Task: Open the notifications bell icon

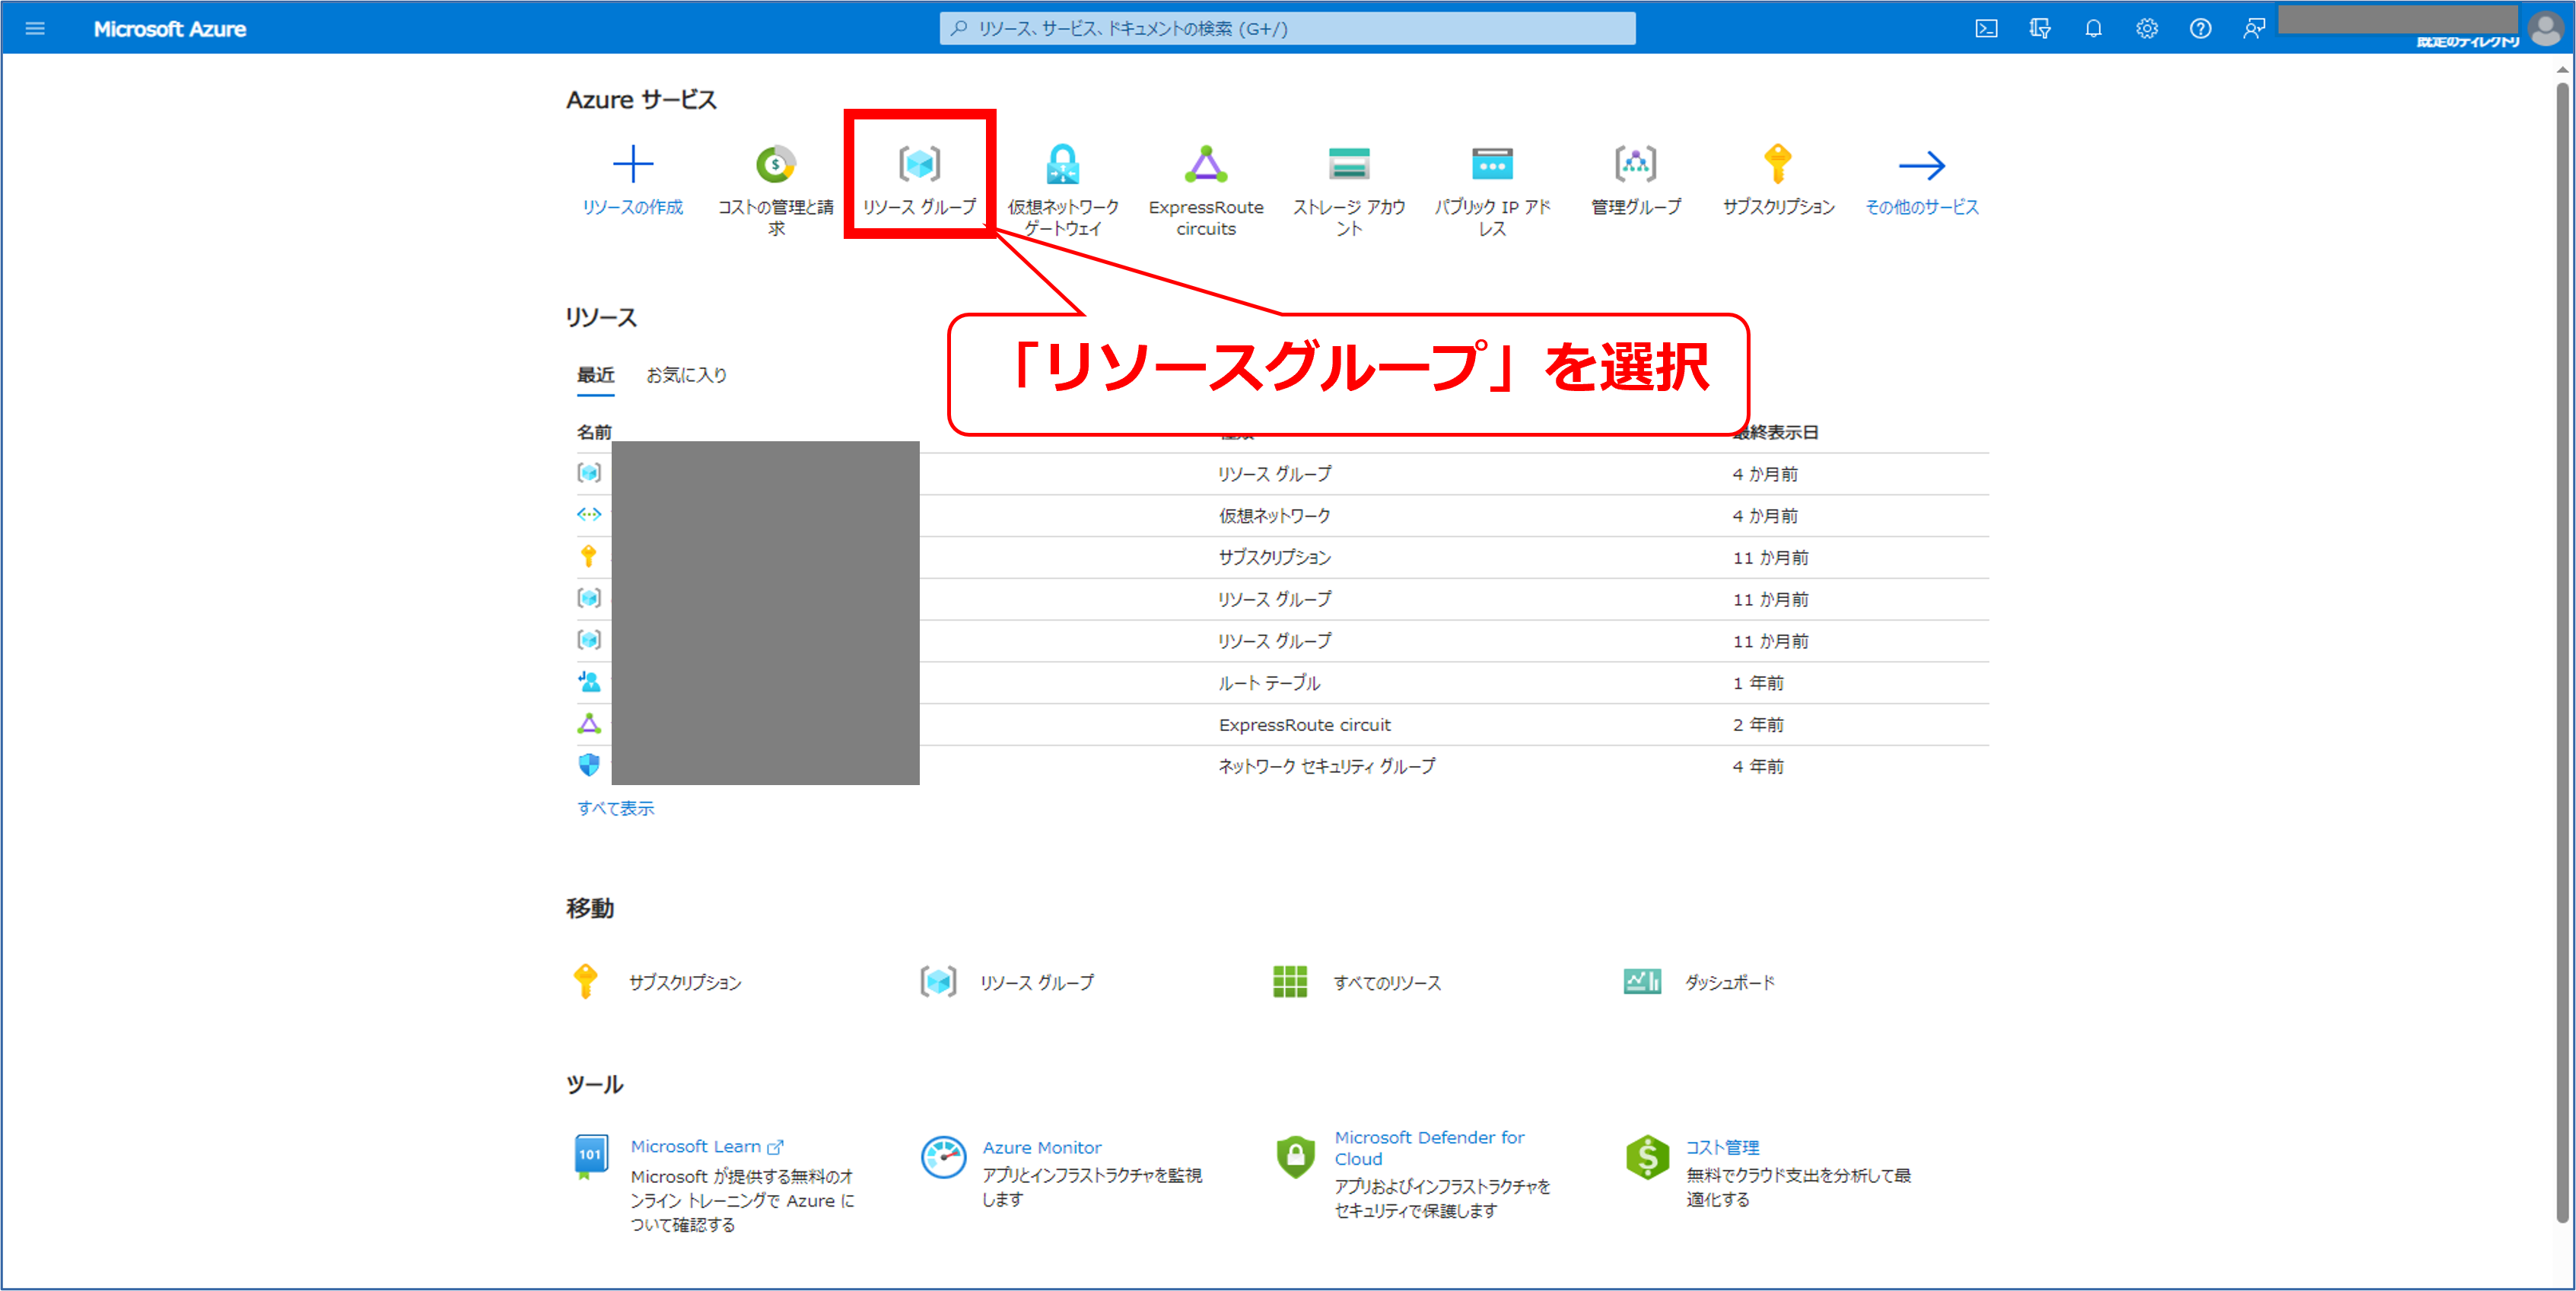Action: point(2093,29)
